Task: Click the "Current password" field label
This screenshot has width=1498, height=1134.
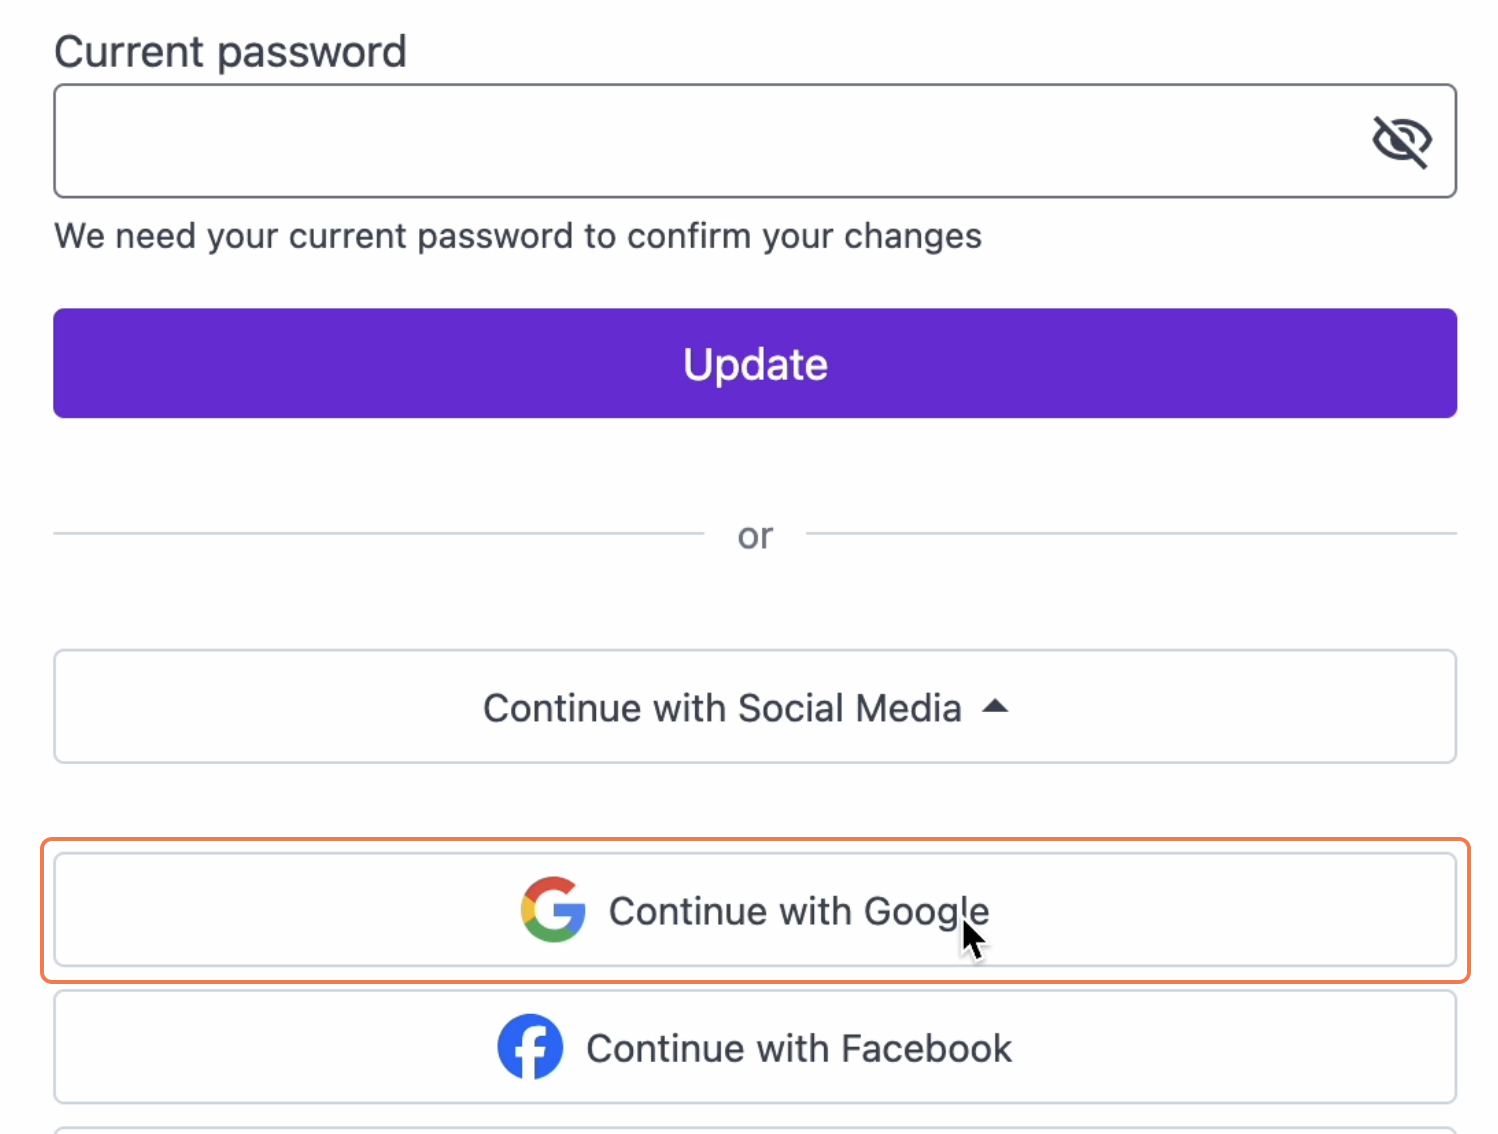Action: click(x=230, y=52)
